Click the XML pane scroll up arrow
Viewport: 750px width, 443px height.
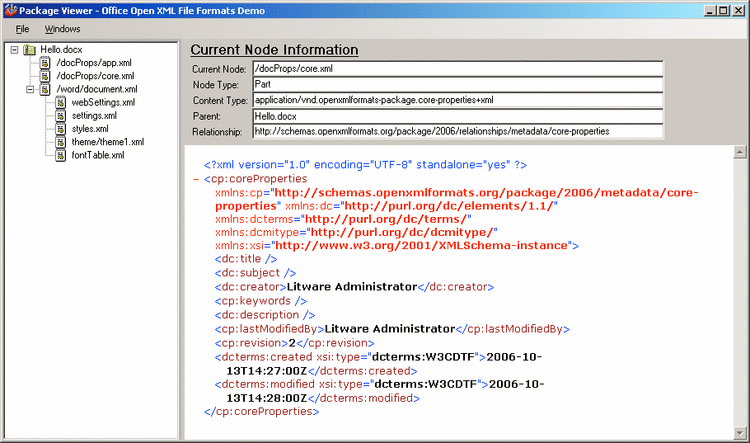coord(739,152)
